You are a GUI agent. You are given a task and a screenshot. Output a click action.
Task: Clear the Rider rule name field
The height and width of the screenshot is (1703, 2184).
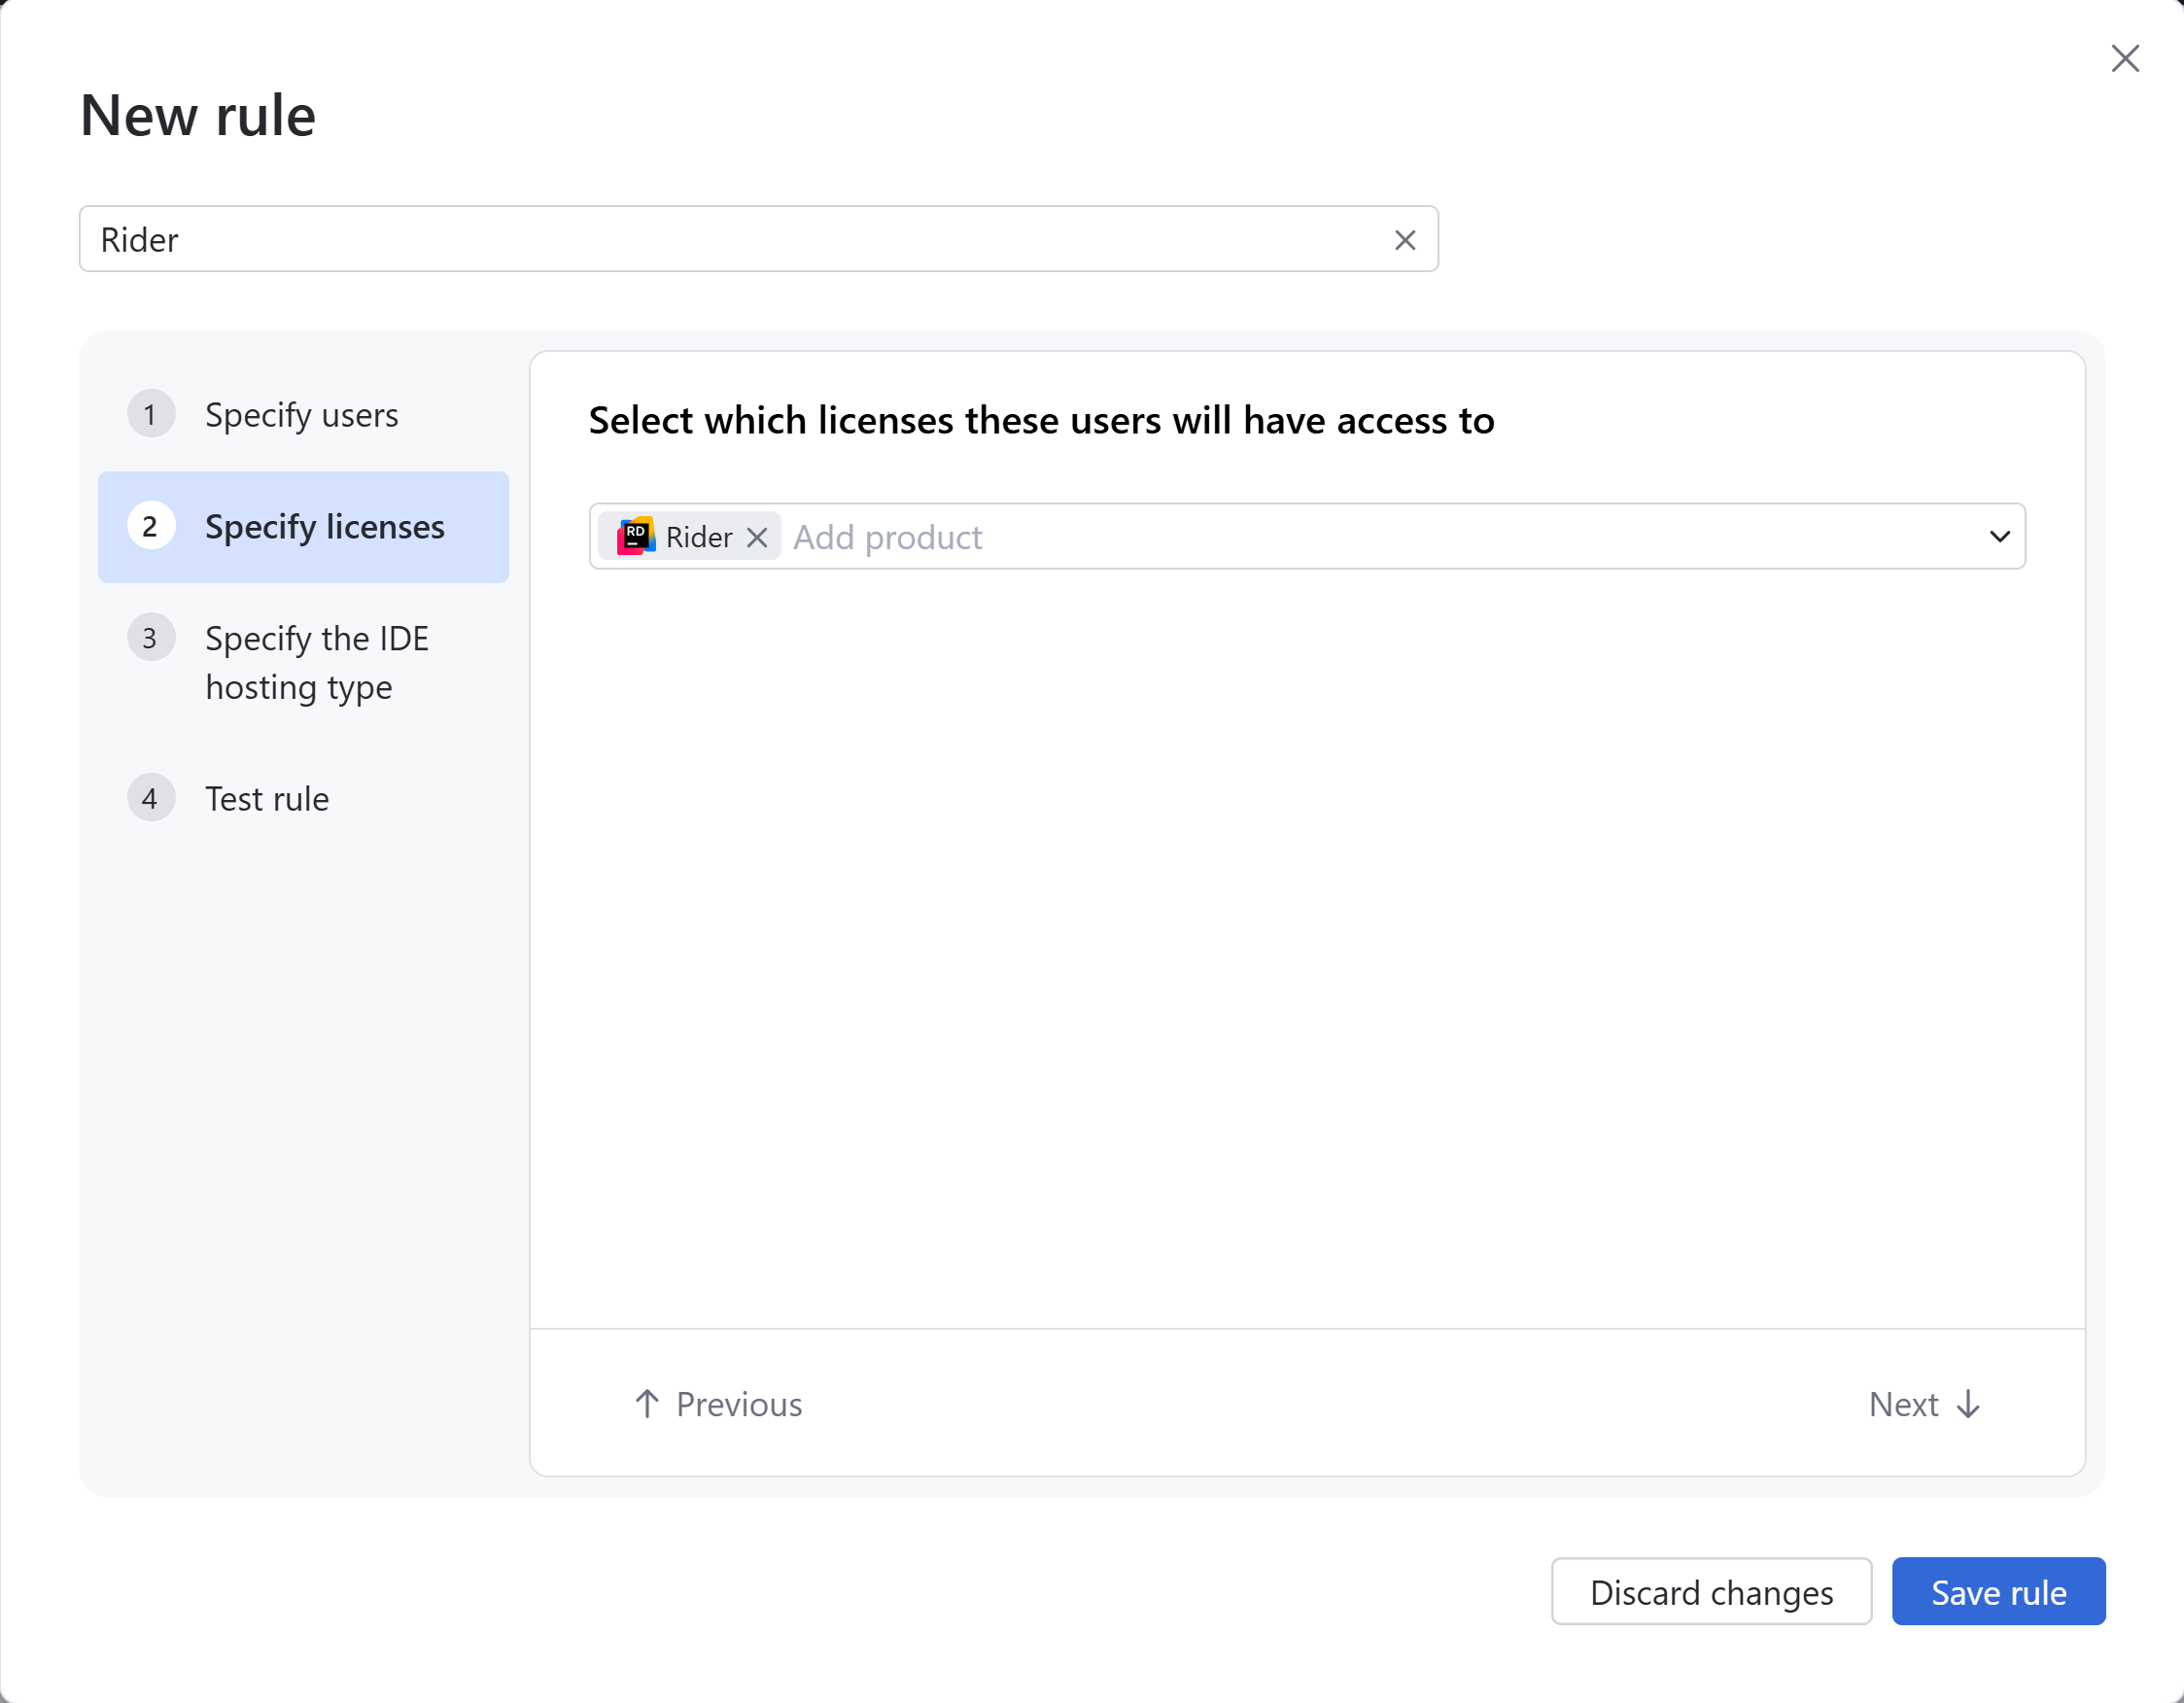pyautogui.click(x=1404, y=240)
